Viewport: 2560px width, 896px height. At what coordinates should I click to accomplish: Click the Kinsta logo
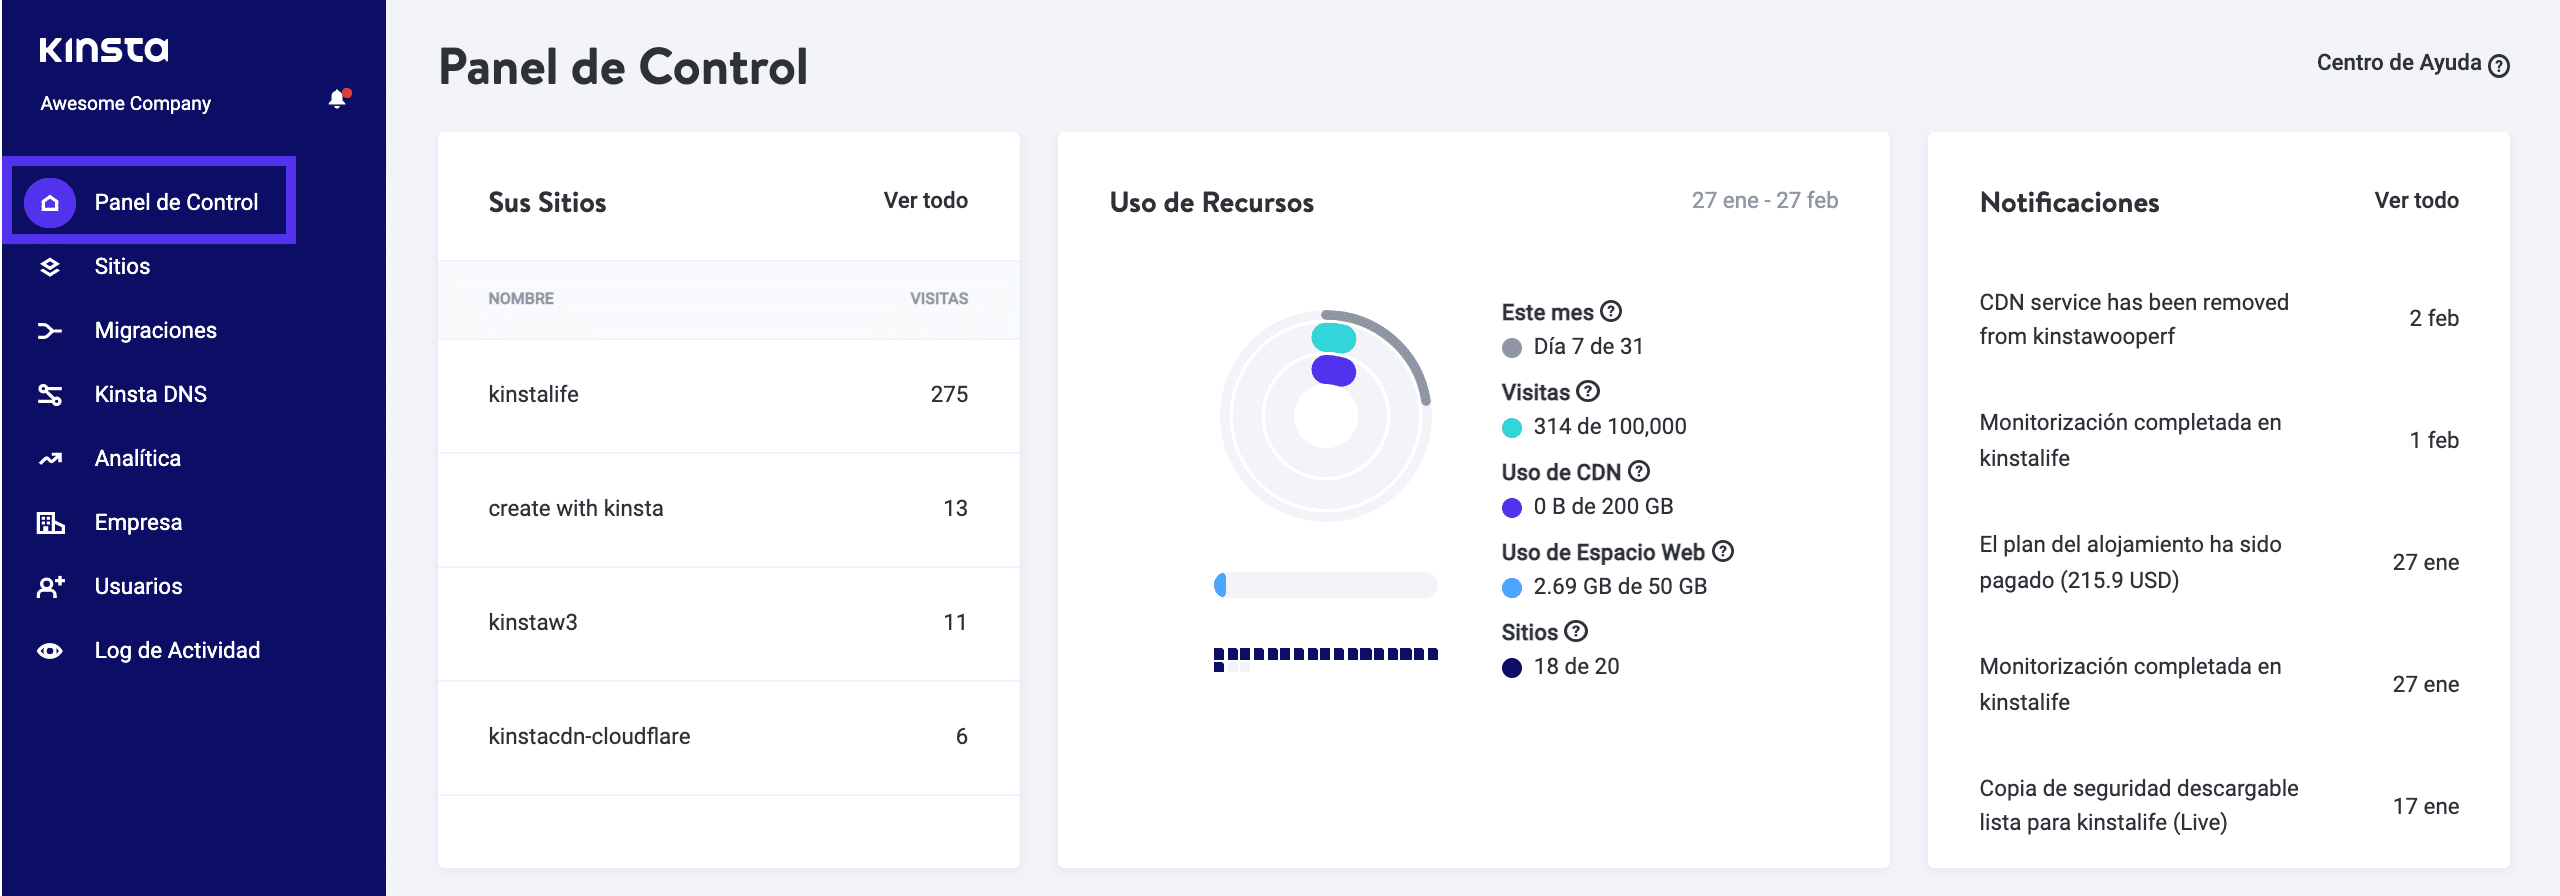[104, 50]
